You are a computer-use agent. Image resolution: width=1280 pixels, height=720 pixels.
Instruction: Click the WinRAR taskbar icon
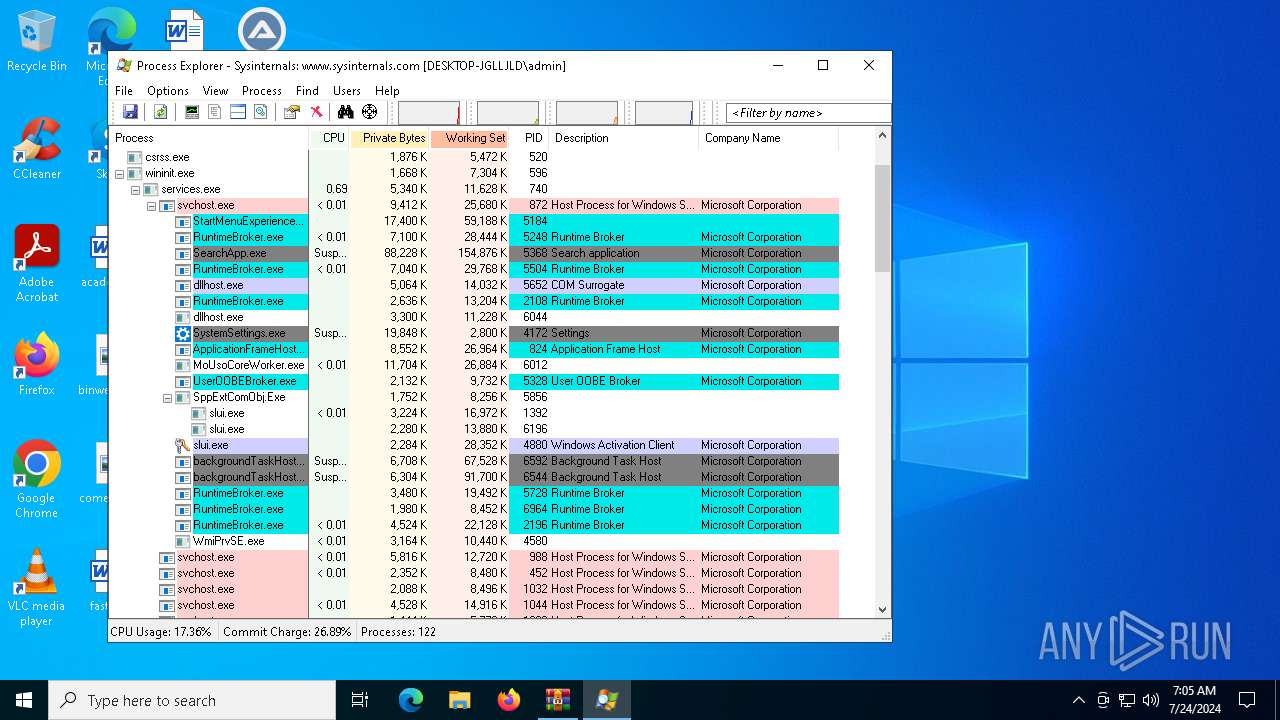tap(558, 700)
